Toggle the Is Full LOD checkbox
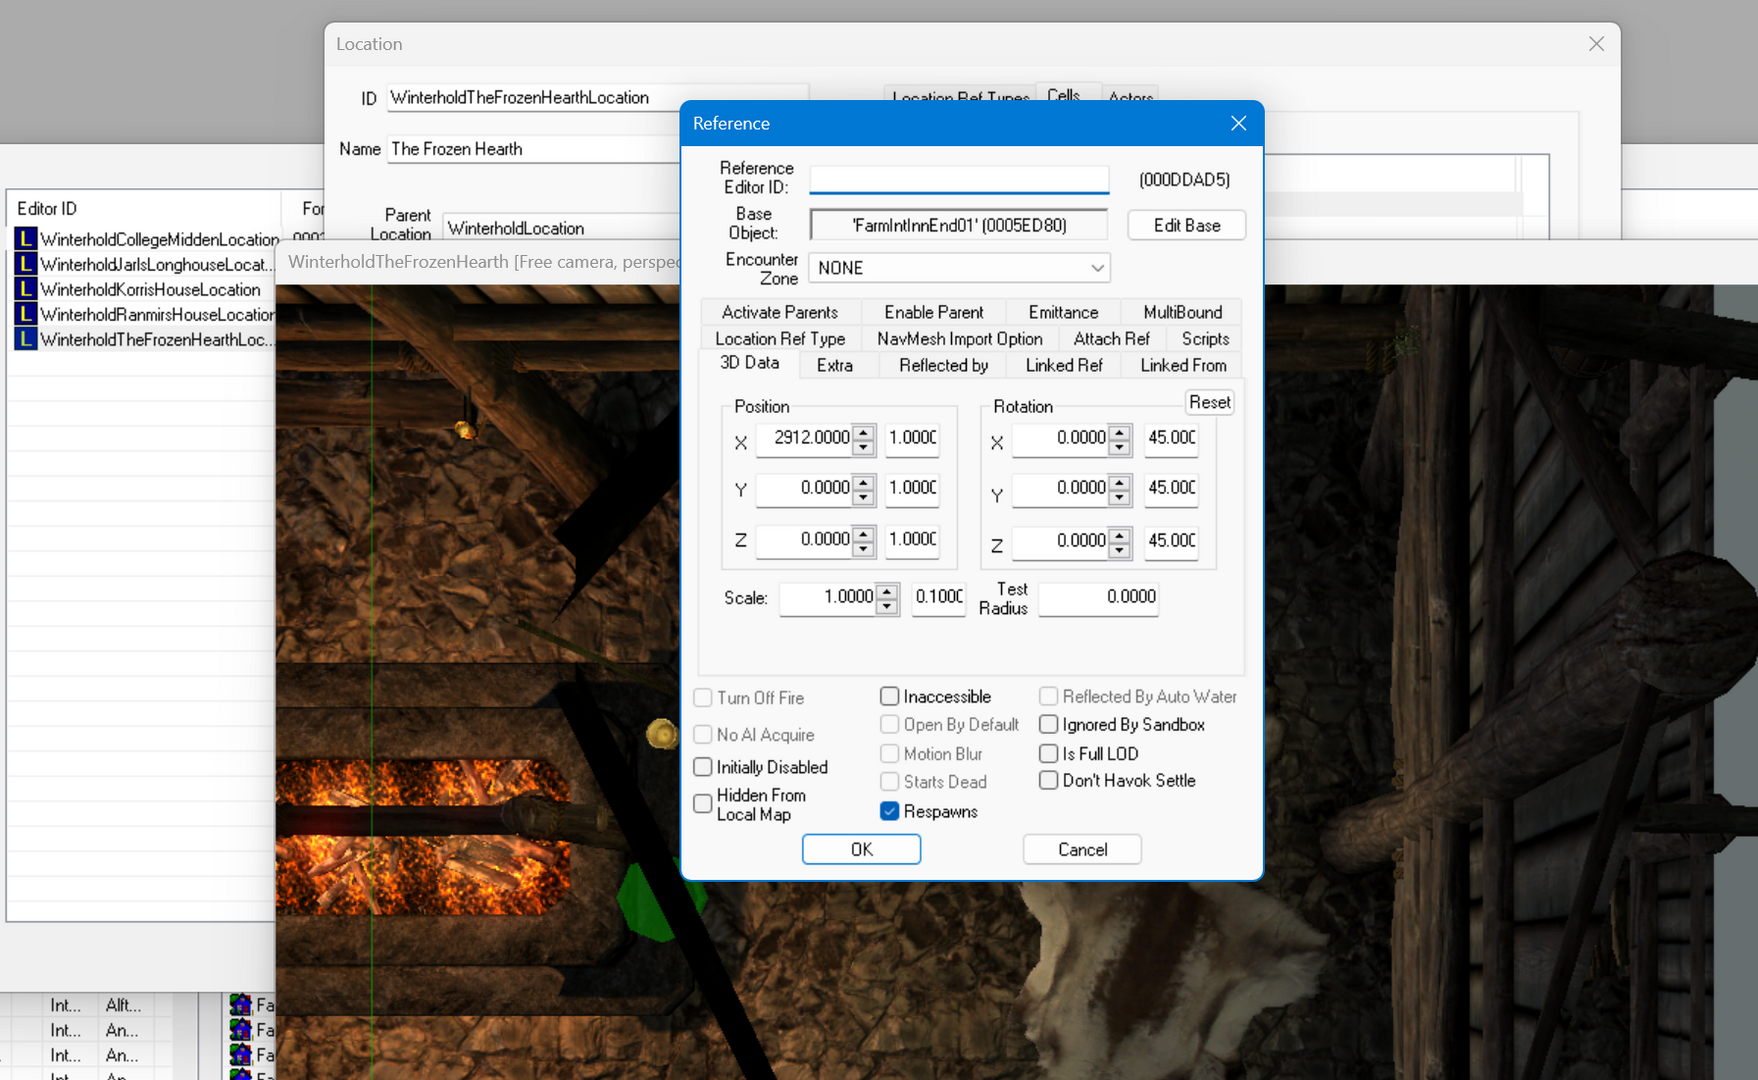Viewport: 1758px width, 1080px height. [1048, 753]
